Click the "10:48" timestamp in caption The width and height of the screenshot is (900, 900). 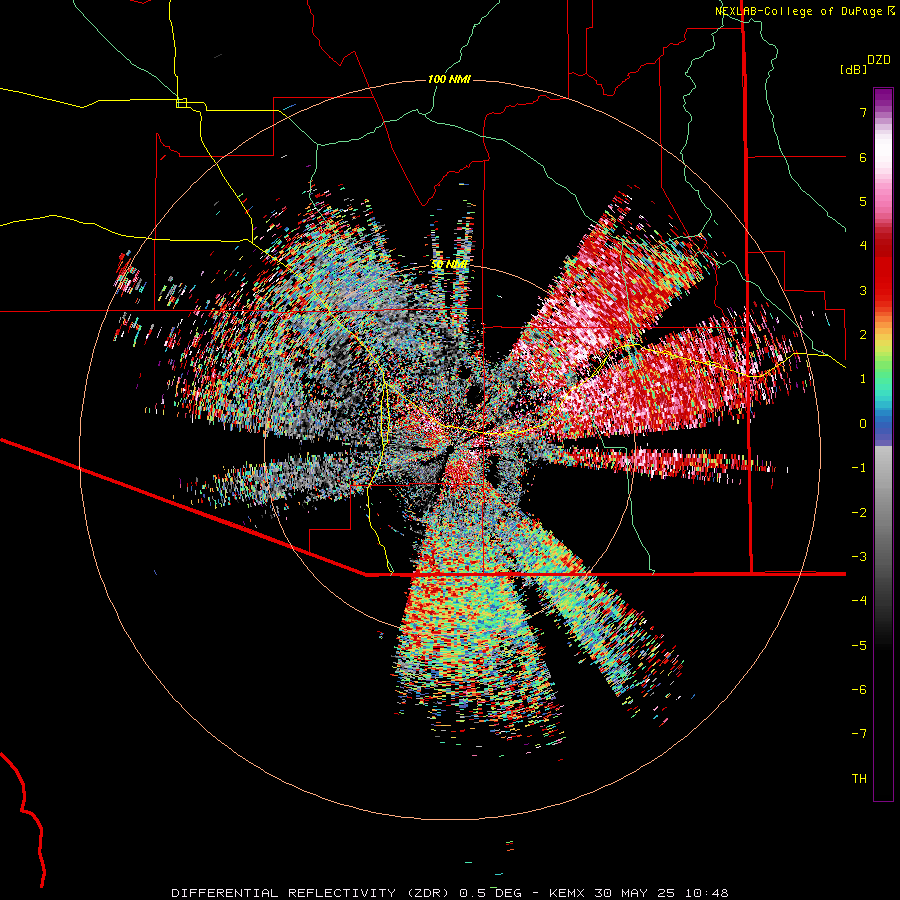707,893
